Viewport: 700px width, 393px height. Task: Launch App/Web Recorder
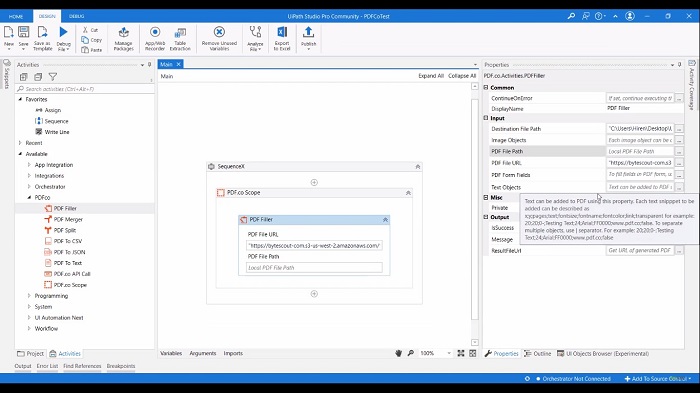coord(155,38)
